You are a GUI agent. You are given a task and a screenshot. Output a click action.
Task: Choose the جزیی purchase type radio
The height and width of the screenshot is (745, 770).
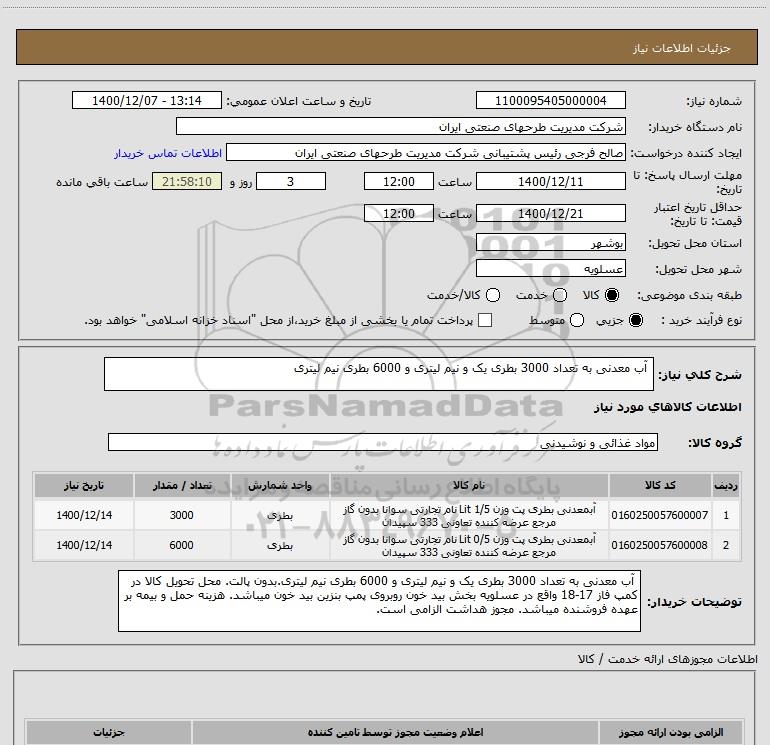(635, 321)
